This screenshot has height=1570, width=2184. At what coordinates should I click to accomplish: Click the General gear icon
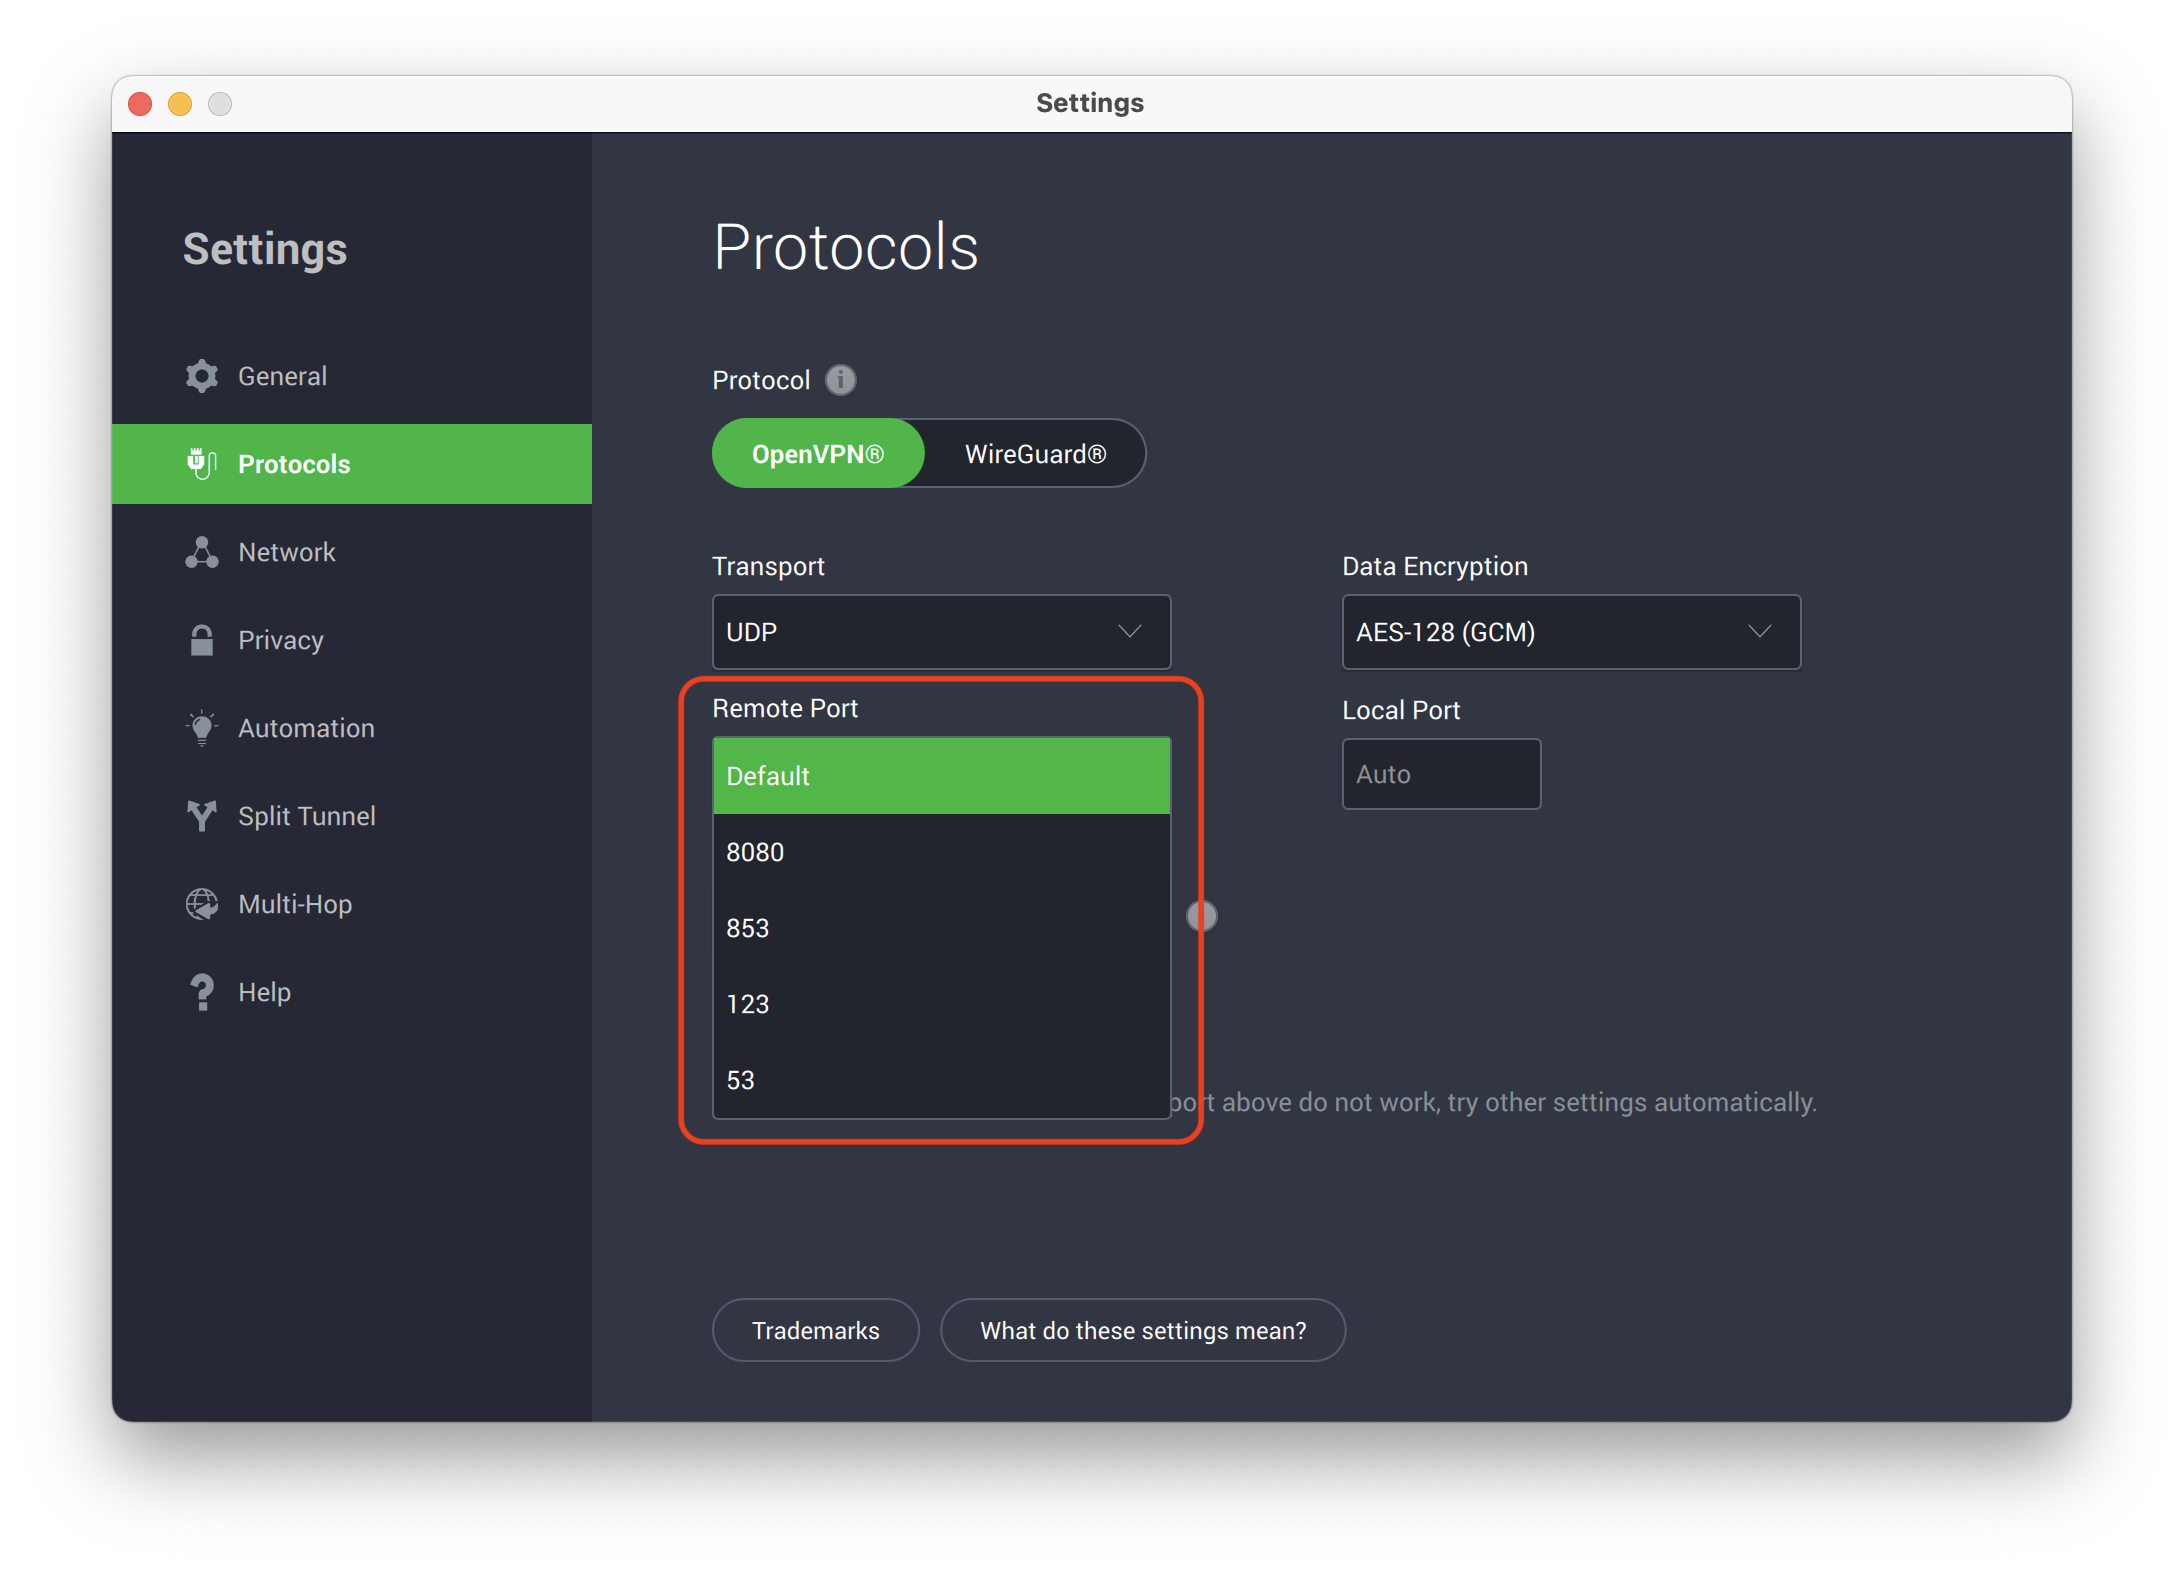(x=202, y=376)
